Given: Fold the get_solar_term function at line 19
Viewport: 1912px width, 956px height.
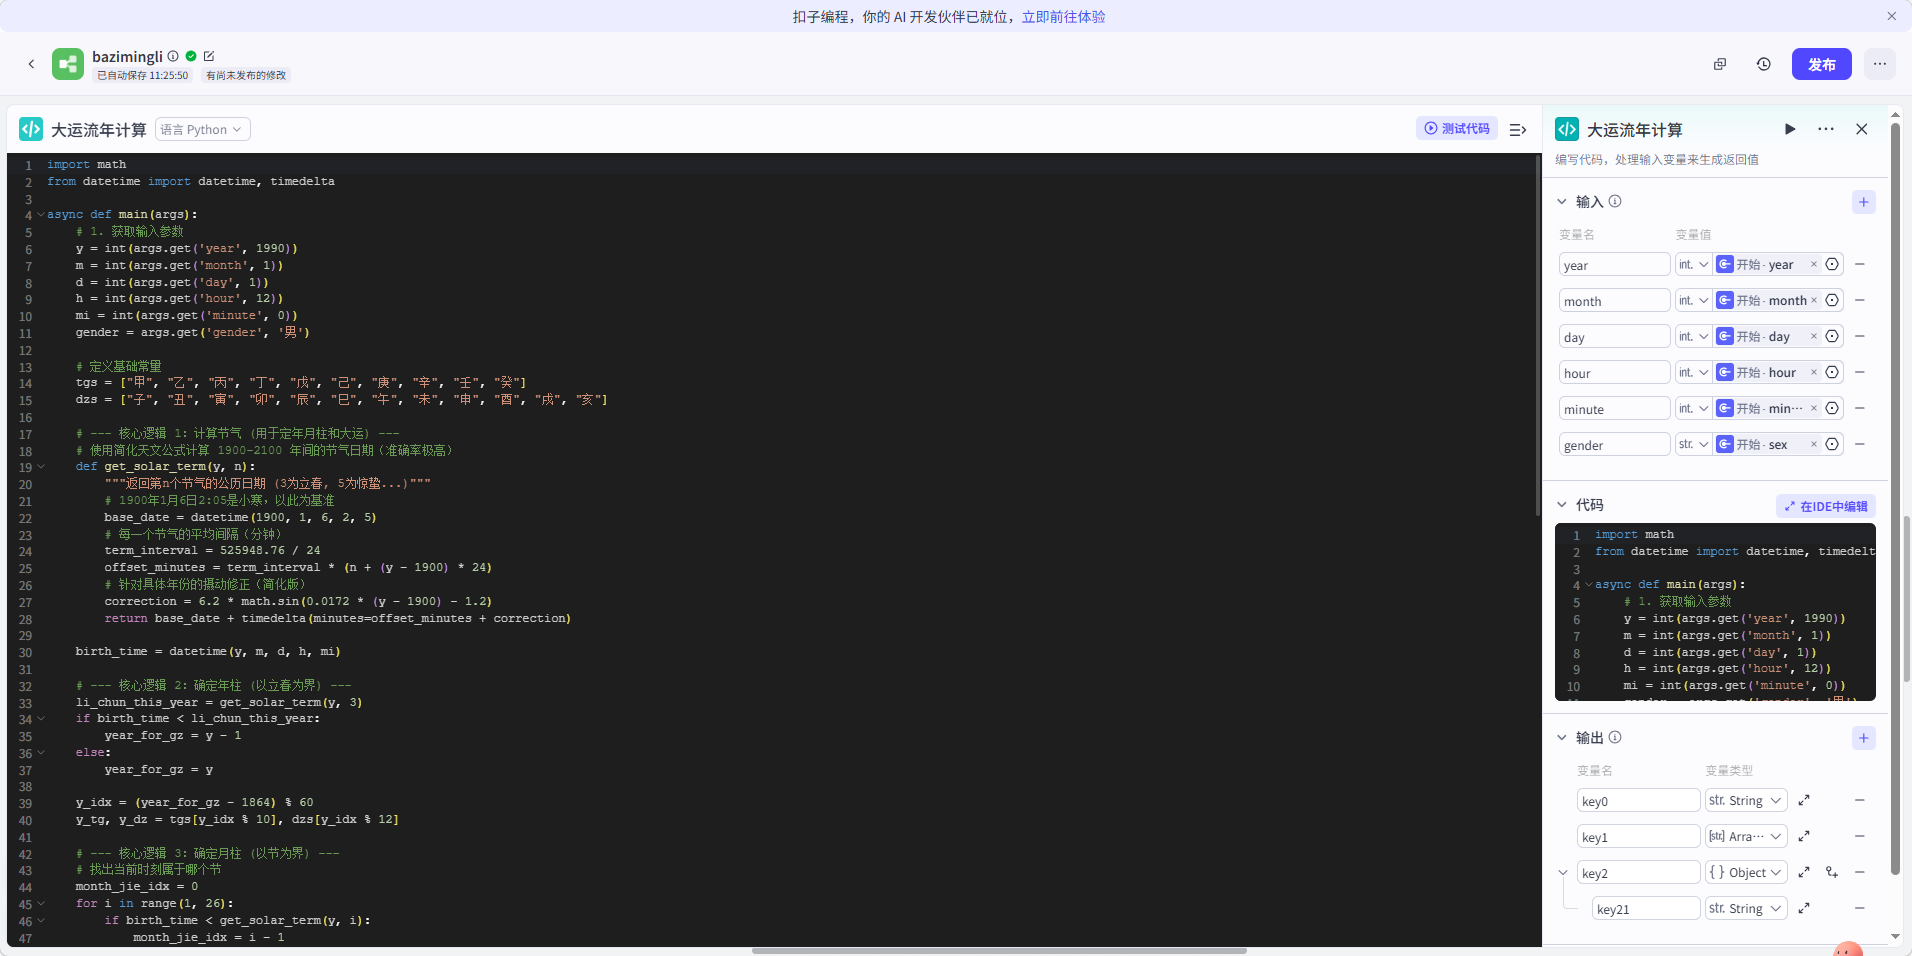Looking at the screenshot, I should [41, 467].
